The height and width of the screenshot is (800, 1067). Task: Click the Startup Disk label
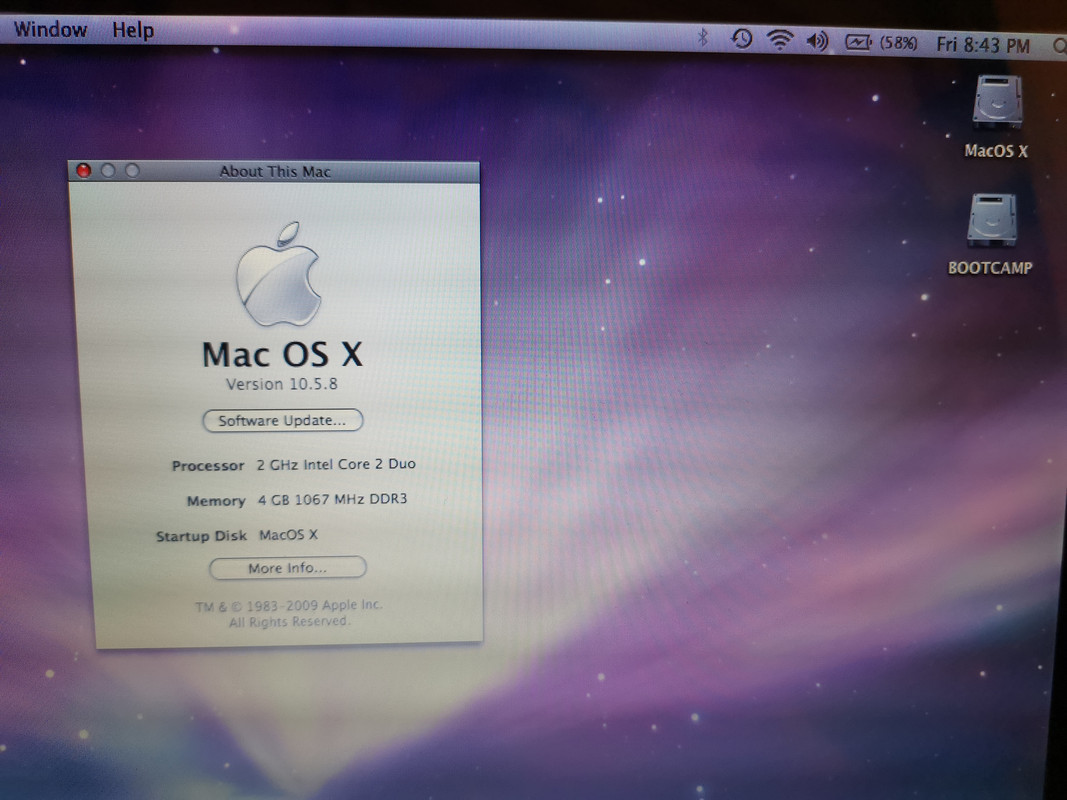pos(201,536)
